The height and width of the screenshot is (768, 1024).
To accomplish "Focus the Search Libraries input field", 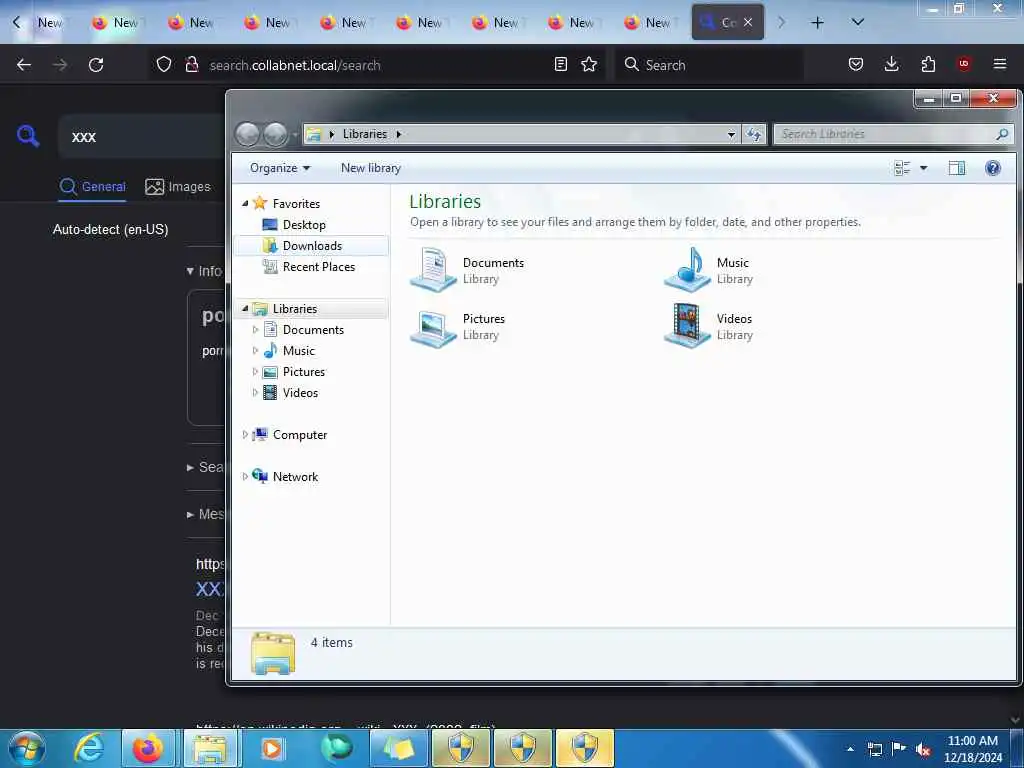I will [886, 134].
